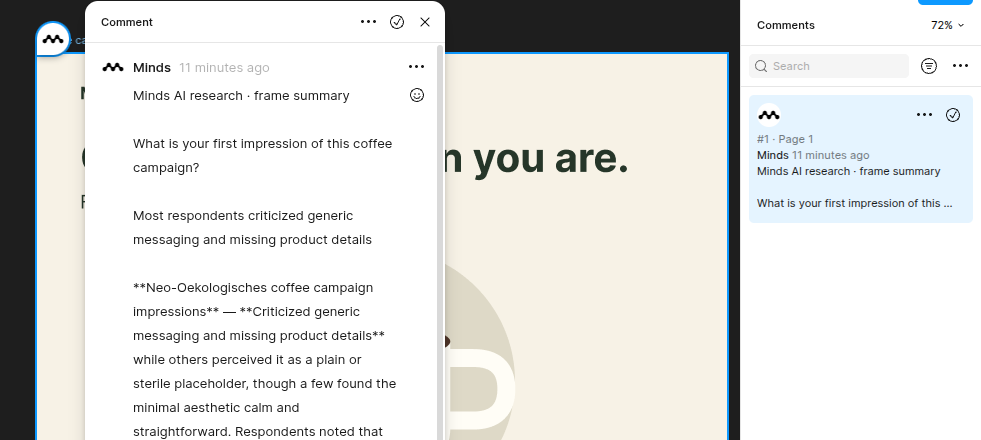Click the 'Comments' panel title

(x=785, y=25)
